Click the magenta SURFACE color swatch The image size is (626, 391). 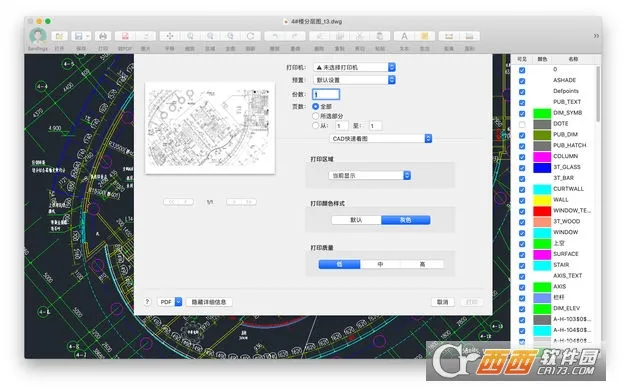pyautogui.click(x=542, y=254)
